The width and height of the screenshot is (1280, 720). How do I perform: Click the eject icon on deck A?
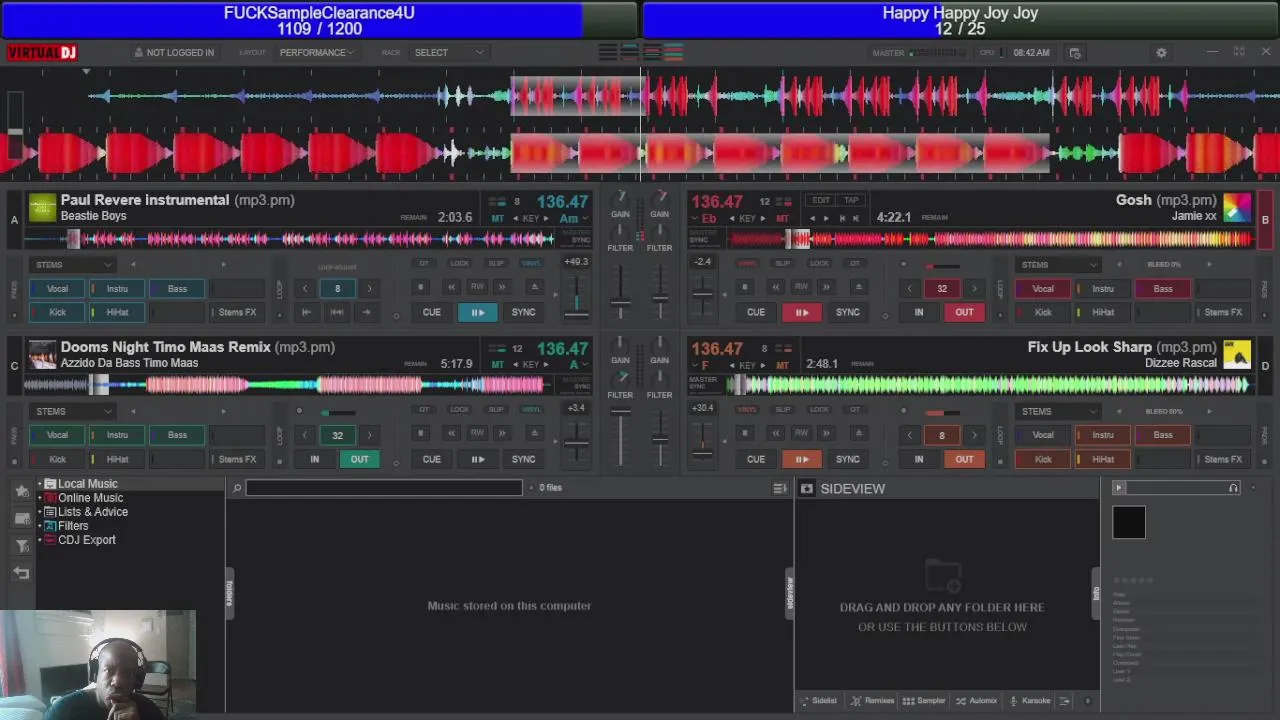[534, 287]
